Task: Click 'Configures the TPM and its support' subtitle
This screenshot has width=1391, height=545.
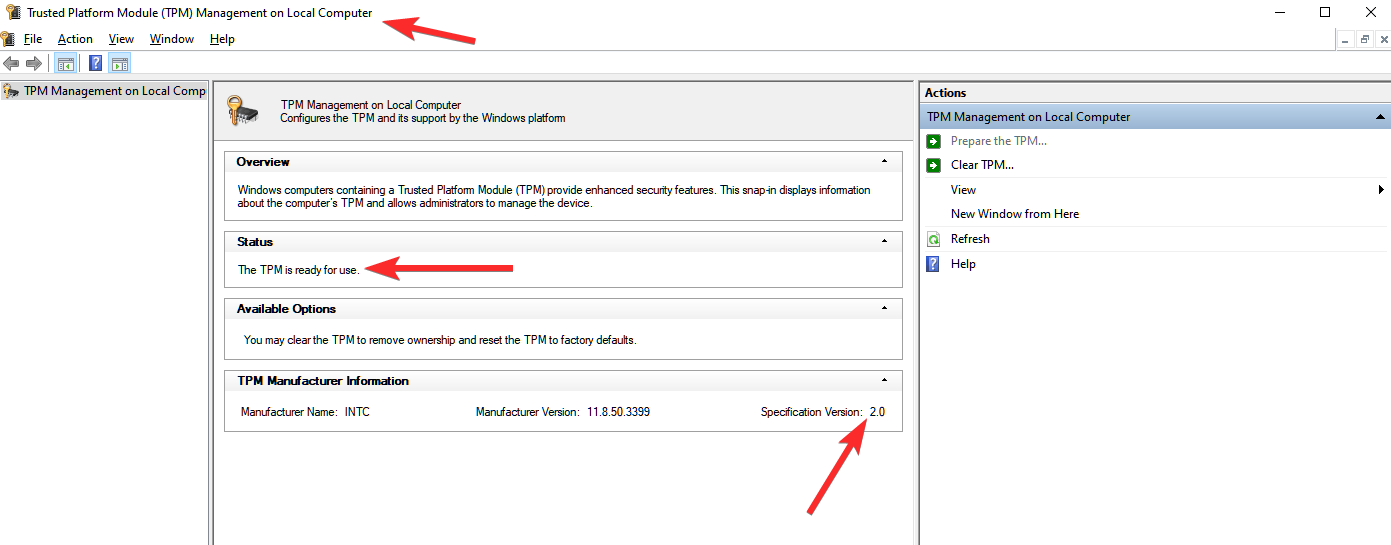Action: coord(422,118)
